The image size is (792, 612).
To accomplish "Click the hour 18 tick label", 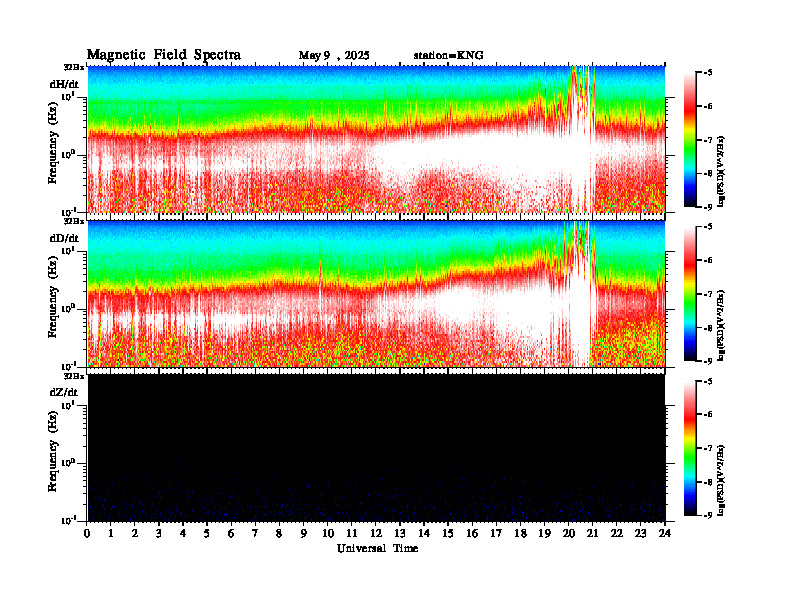I will 520,533.
